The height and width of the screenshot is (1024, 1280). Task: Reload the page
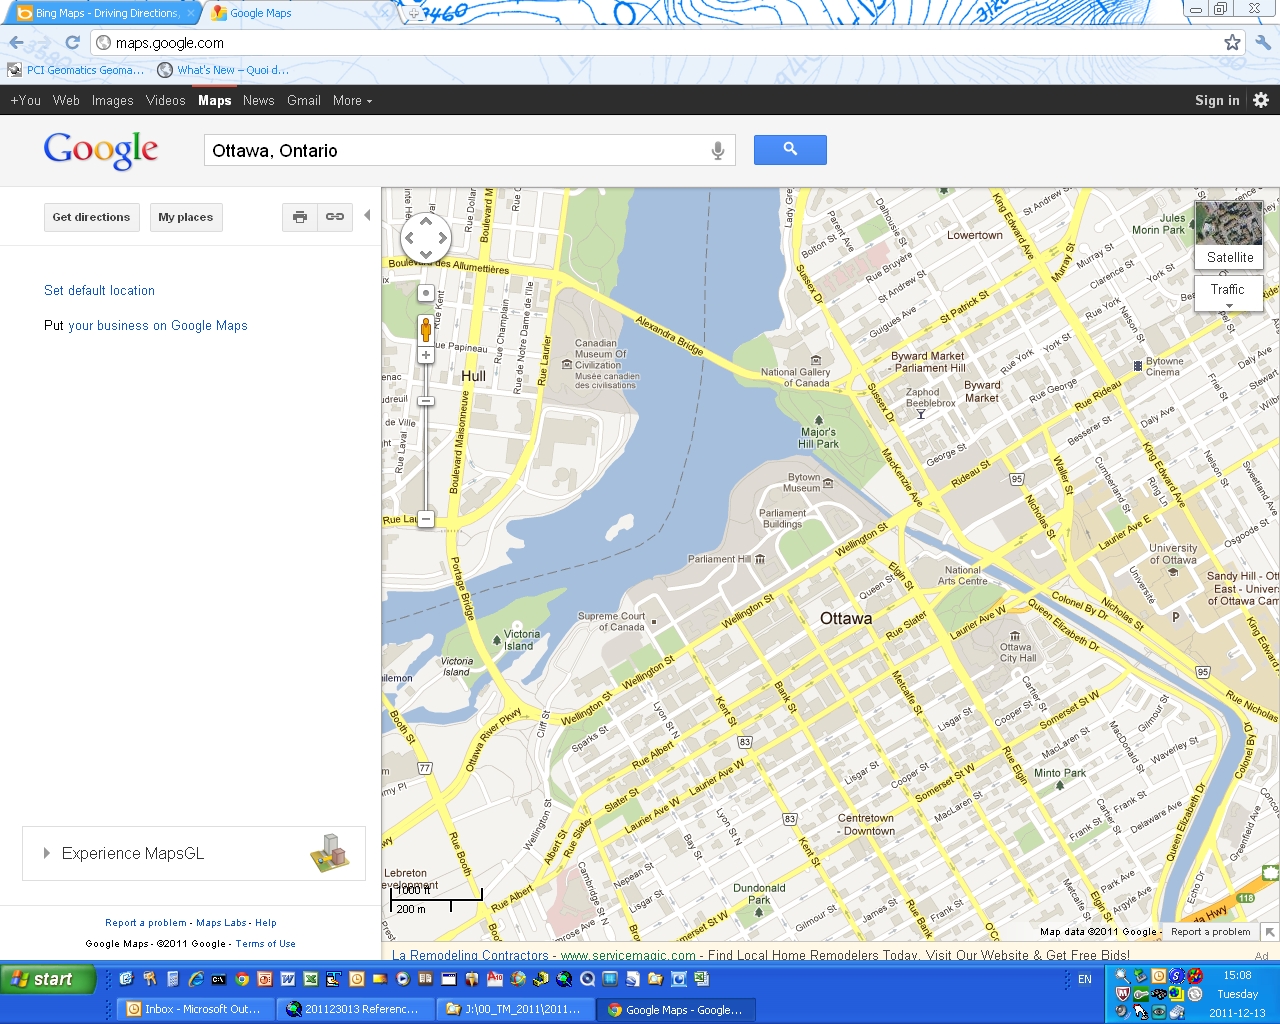click(x=72, y=42)
